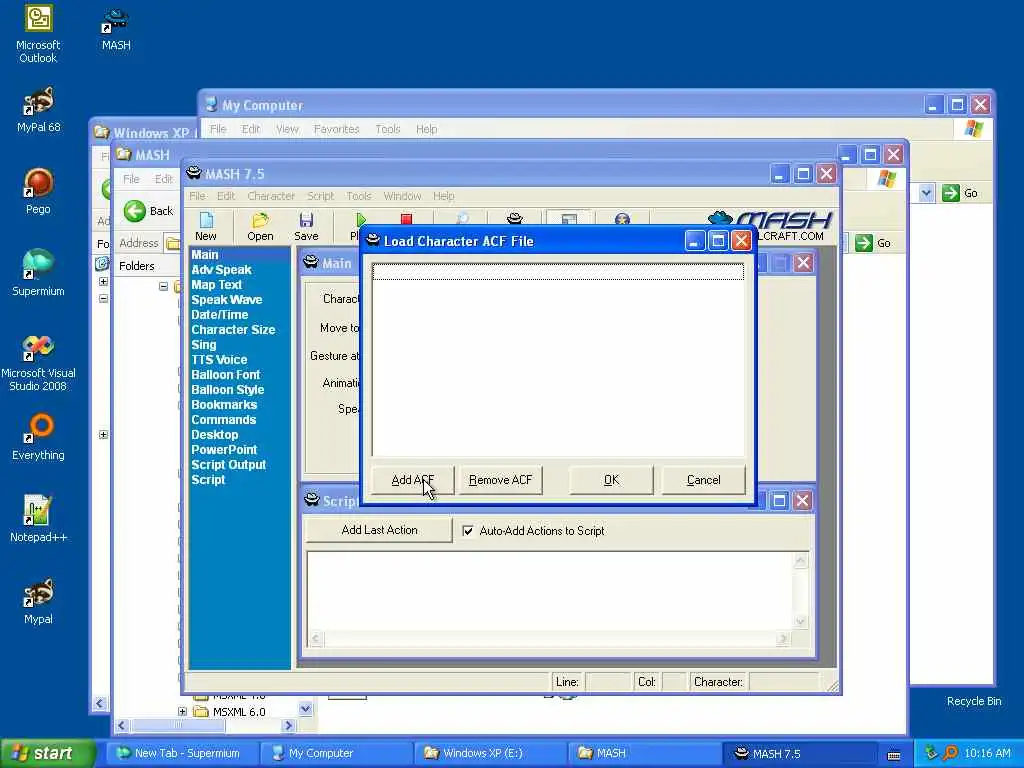Click folder tree horizontal scroll right arrow

[x=289, y=726]
